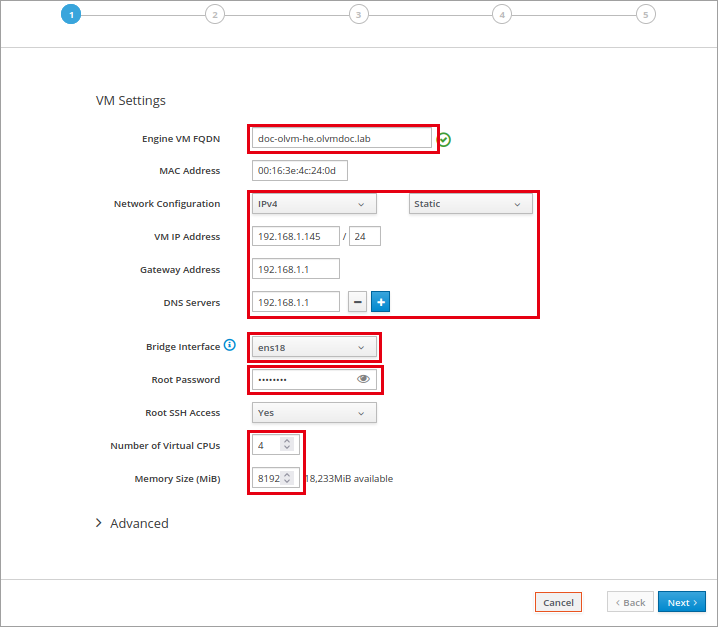This screenshot has width=718, height=627.
Task: Click the Cancel button
Action: (558, 602)
